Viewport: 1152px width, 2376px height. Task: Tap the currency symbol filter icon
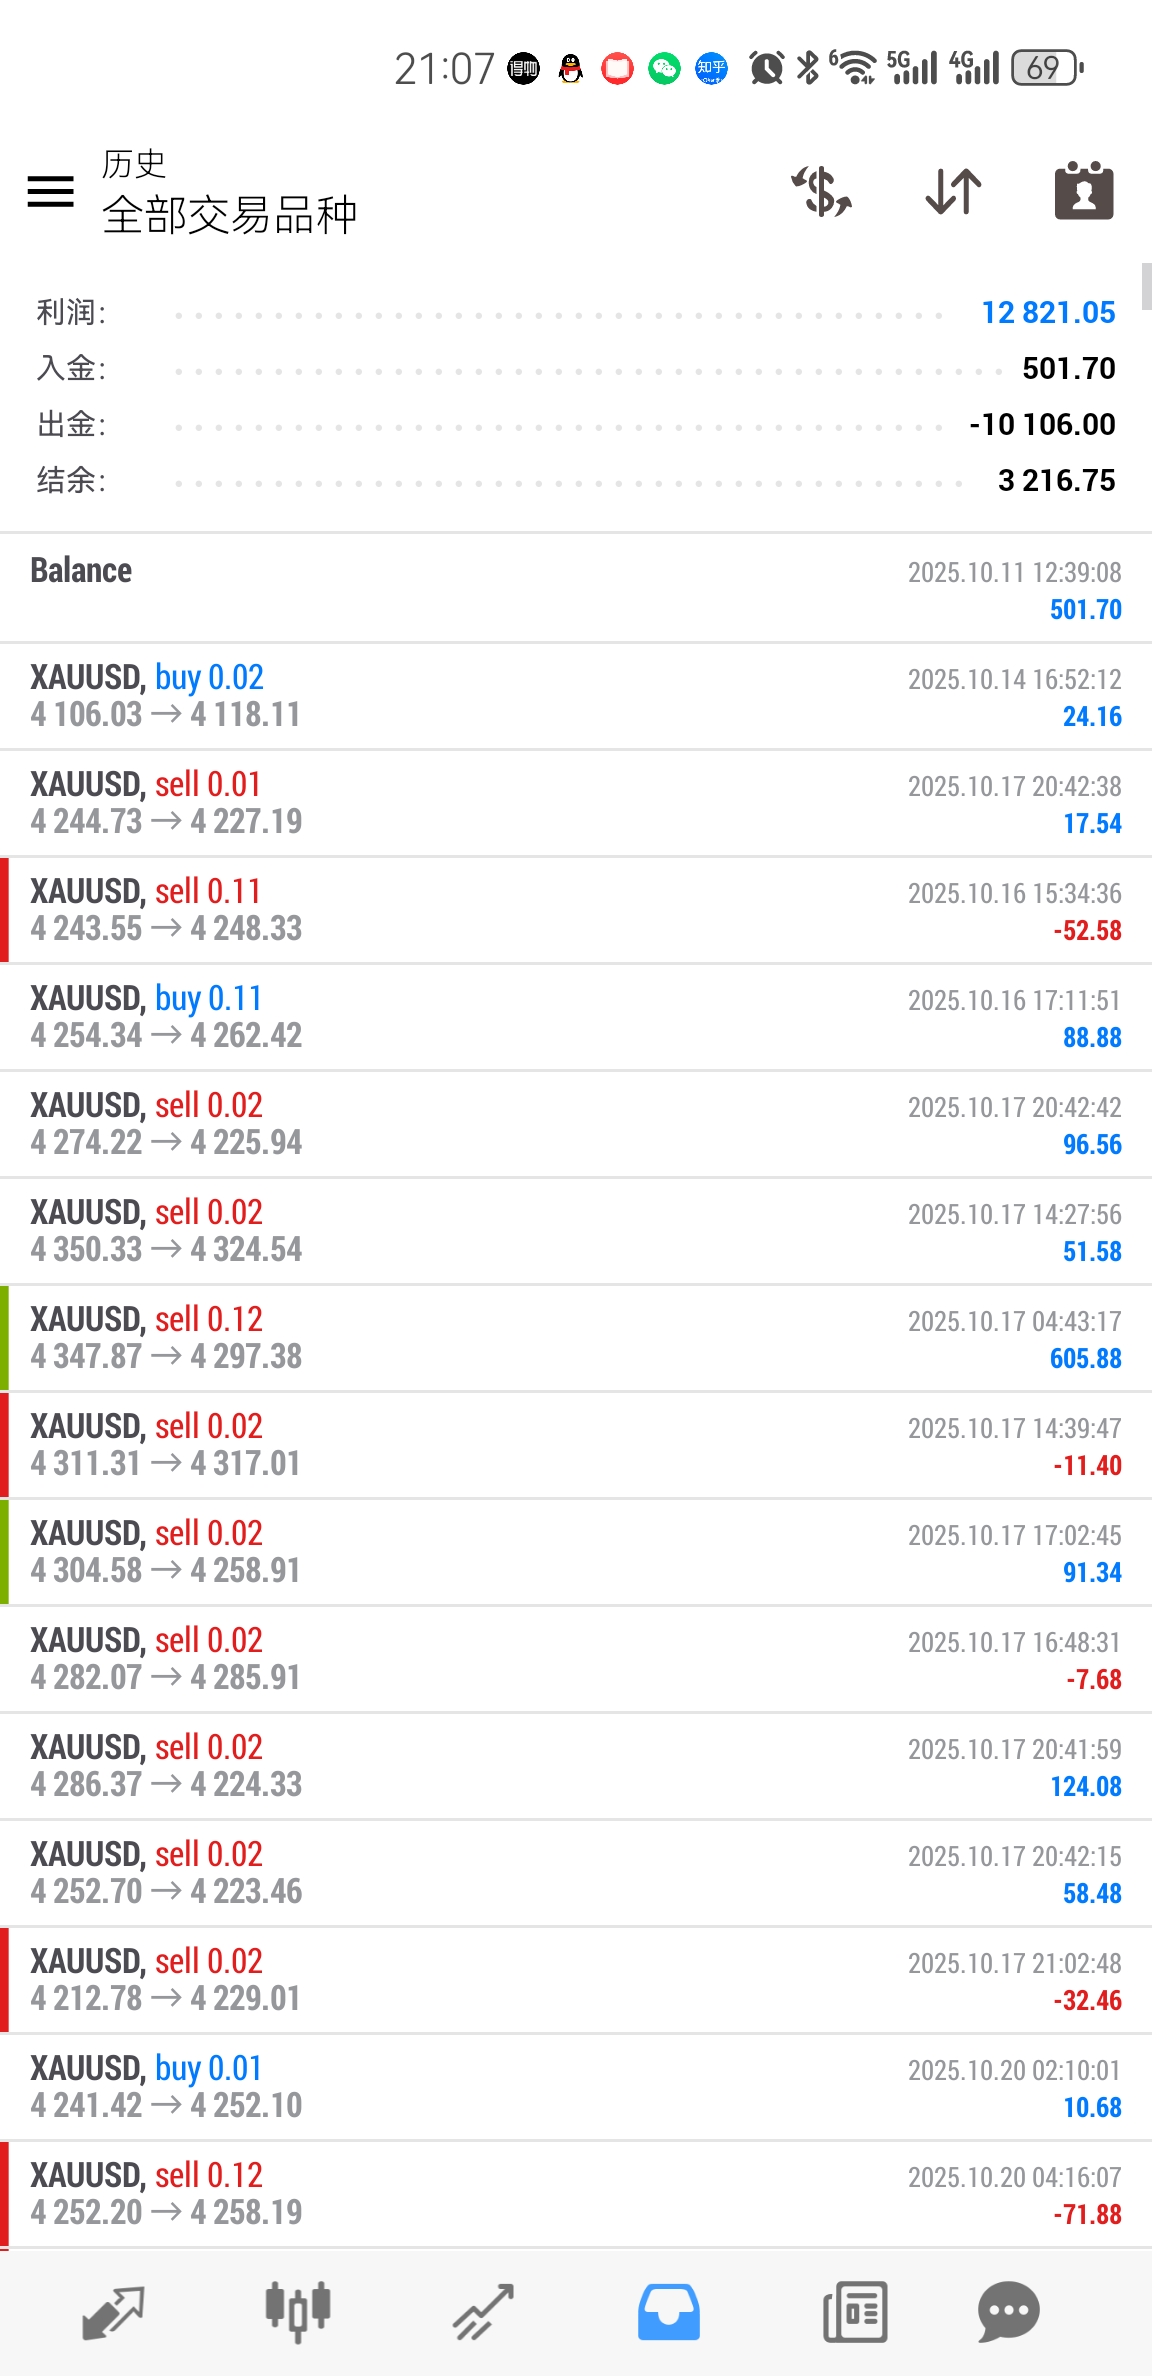pyautogui.click(x=822, y=191)
